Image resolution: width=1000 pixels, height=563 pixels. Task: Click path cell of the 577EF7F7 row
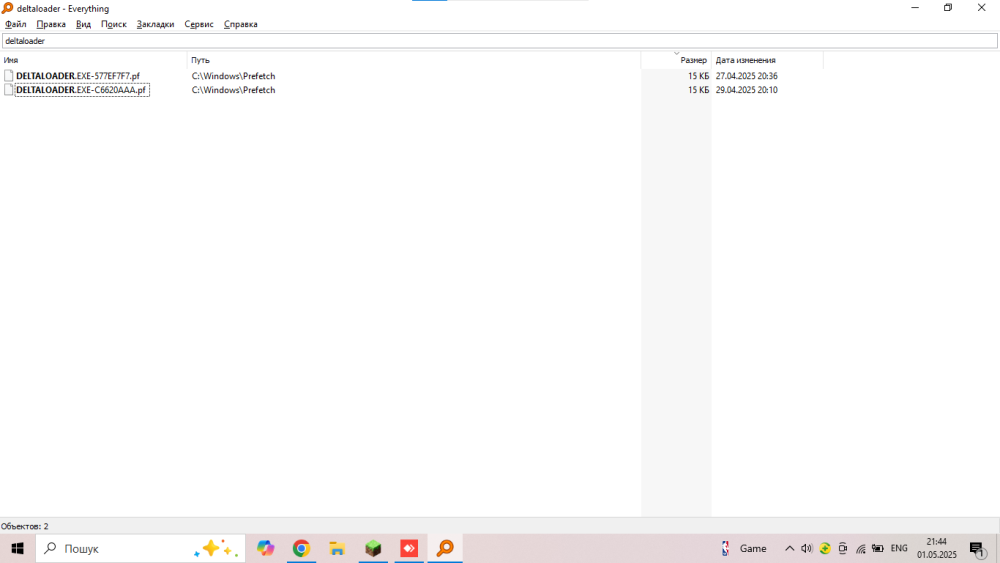coord(233,76)
